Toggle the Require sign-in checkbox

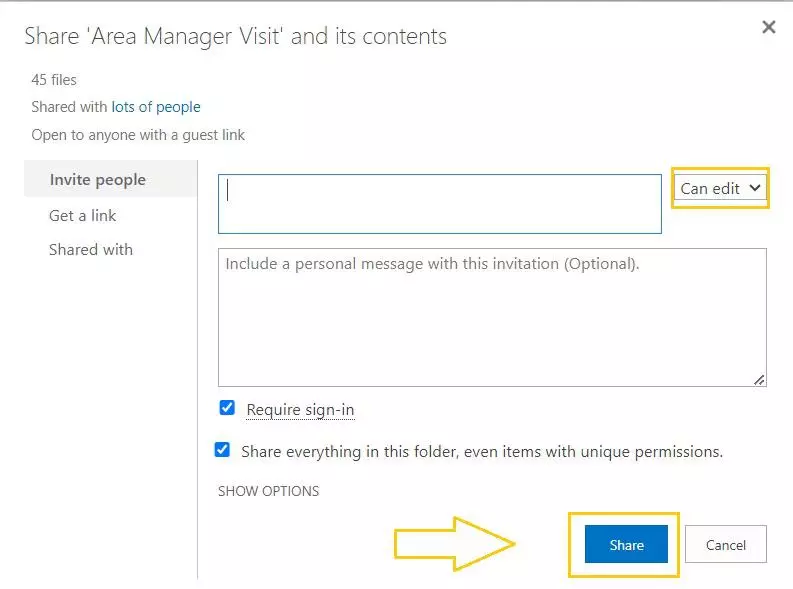[x=228, y=408]
